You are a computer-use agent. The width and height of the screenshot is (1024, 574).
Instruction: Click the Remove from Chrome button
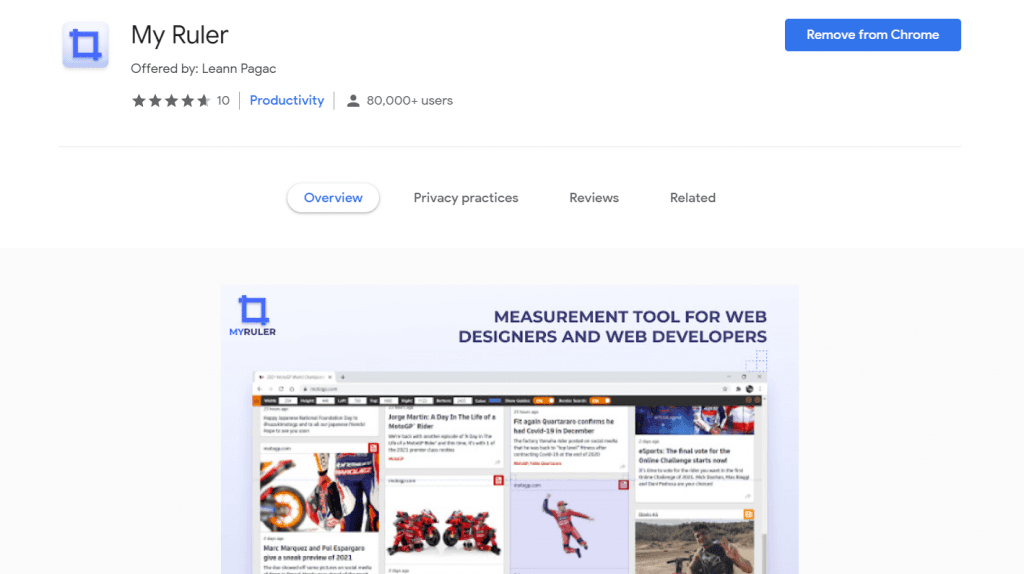coord(872,35)
